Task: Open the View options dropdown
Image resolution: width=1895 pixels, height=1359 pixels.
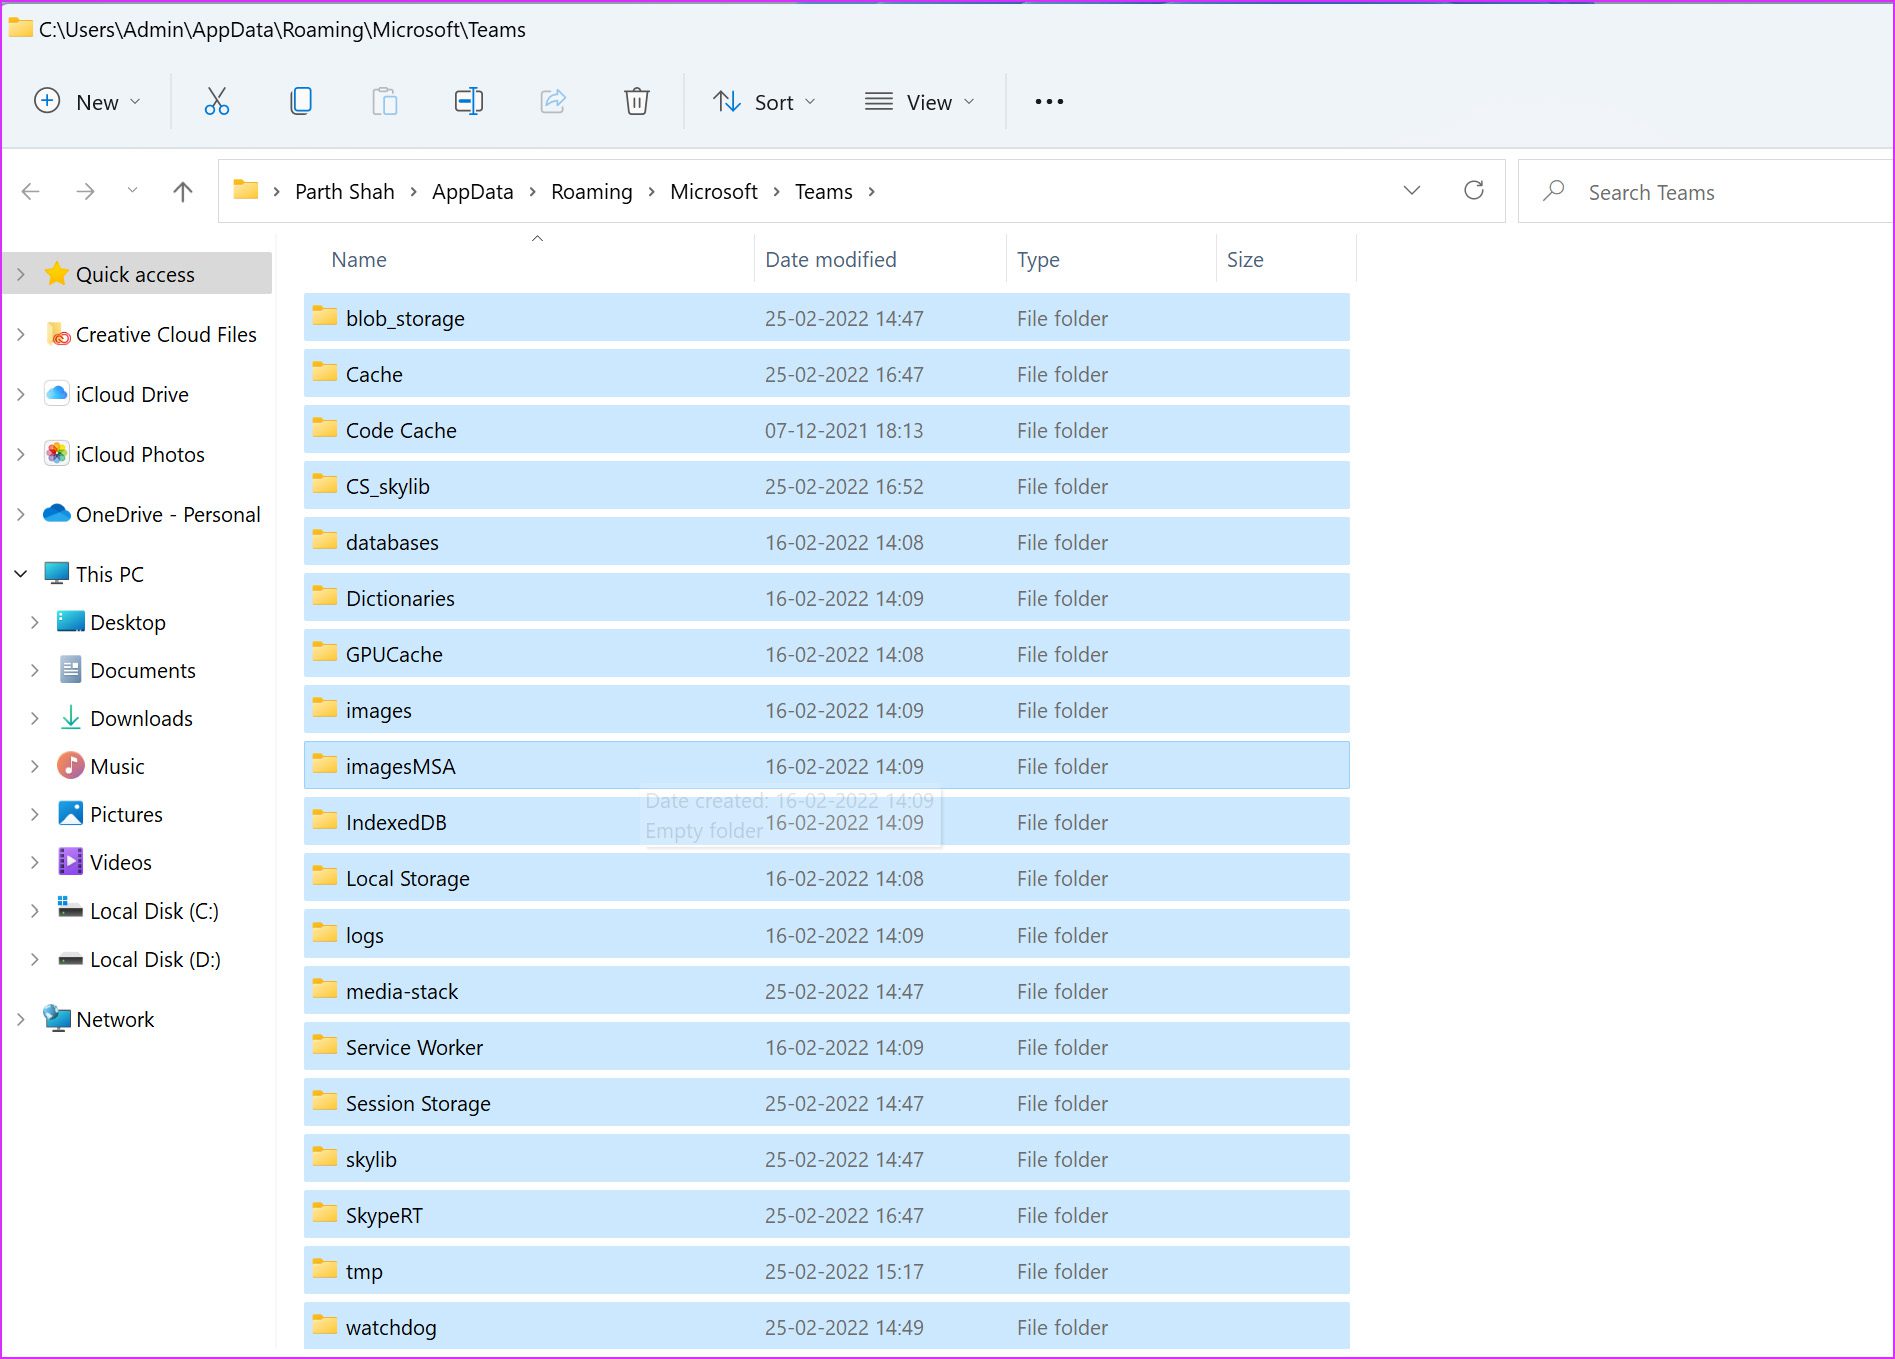Action: (x=920, y=101)
